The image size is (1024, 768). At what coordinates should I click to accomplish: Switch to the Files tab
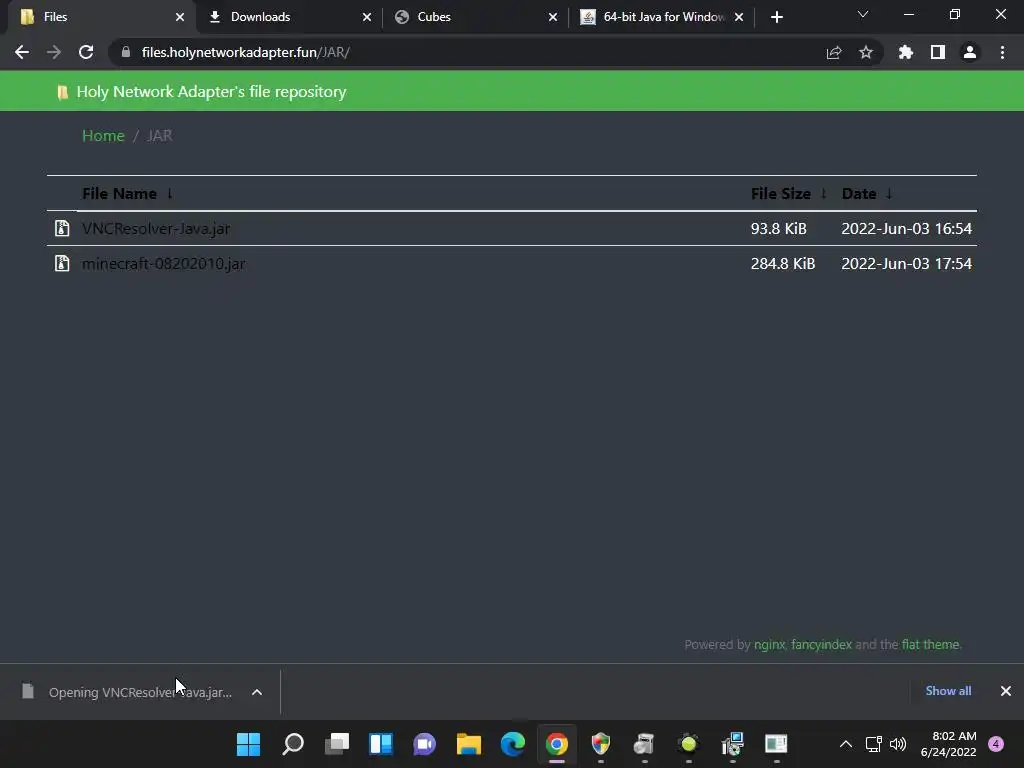[98, 17]
